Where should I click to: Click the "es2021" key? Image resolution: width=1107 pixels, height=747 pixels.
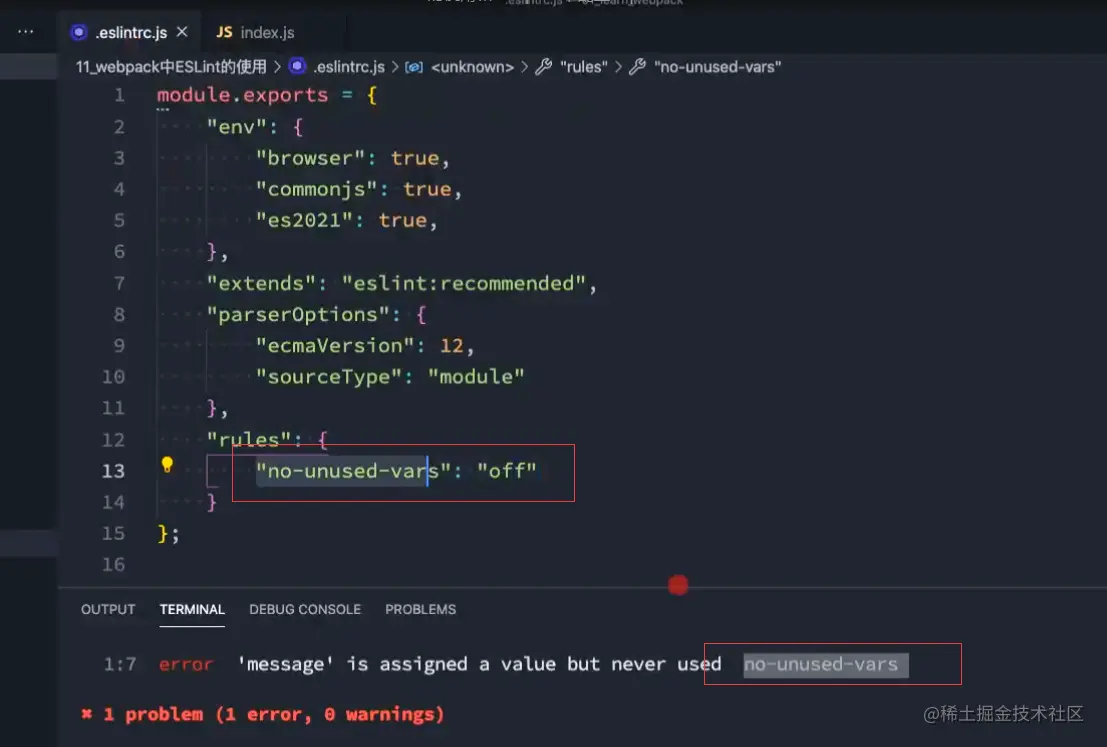(304, 220)
